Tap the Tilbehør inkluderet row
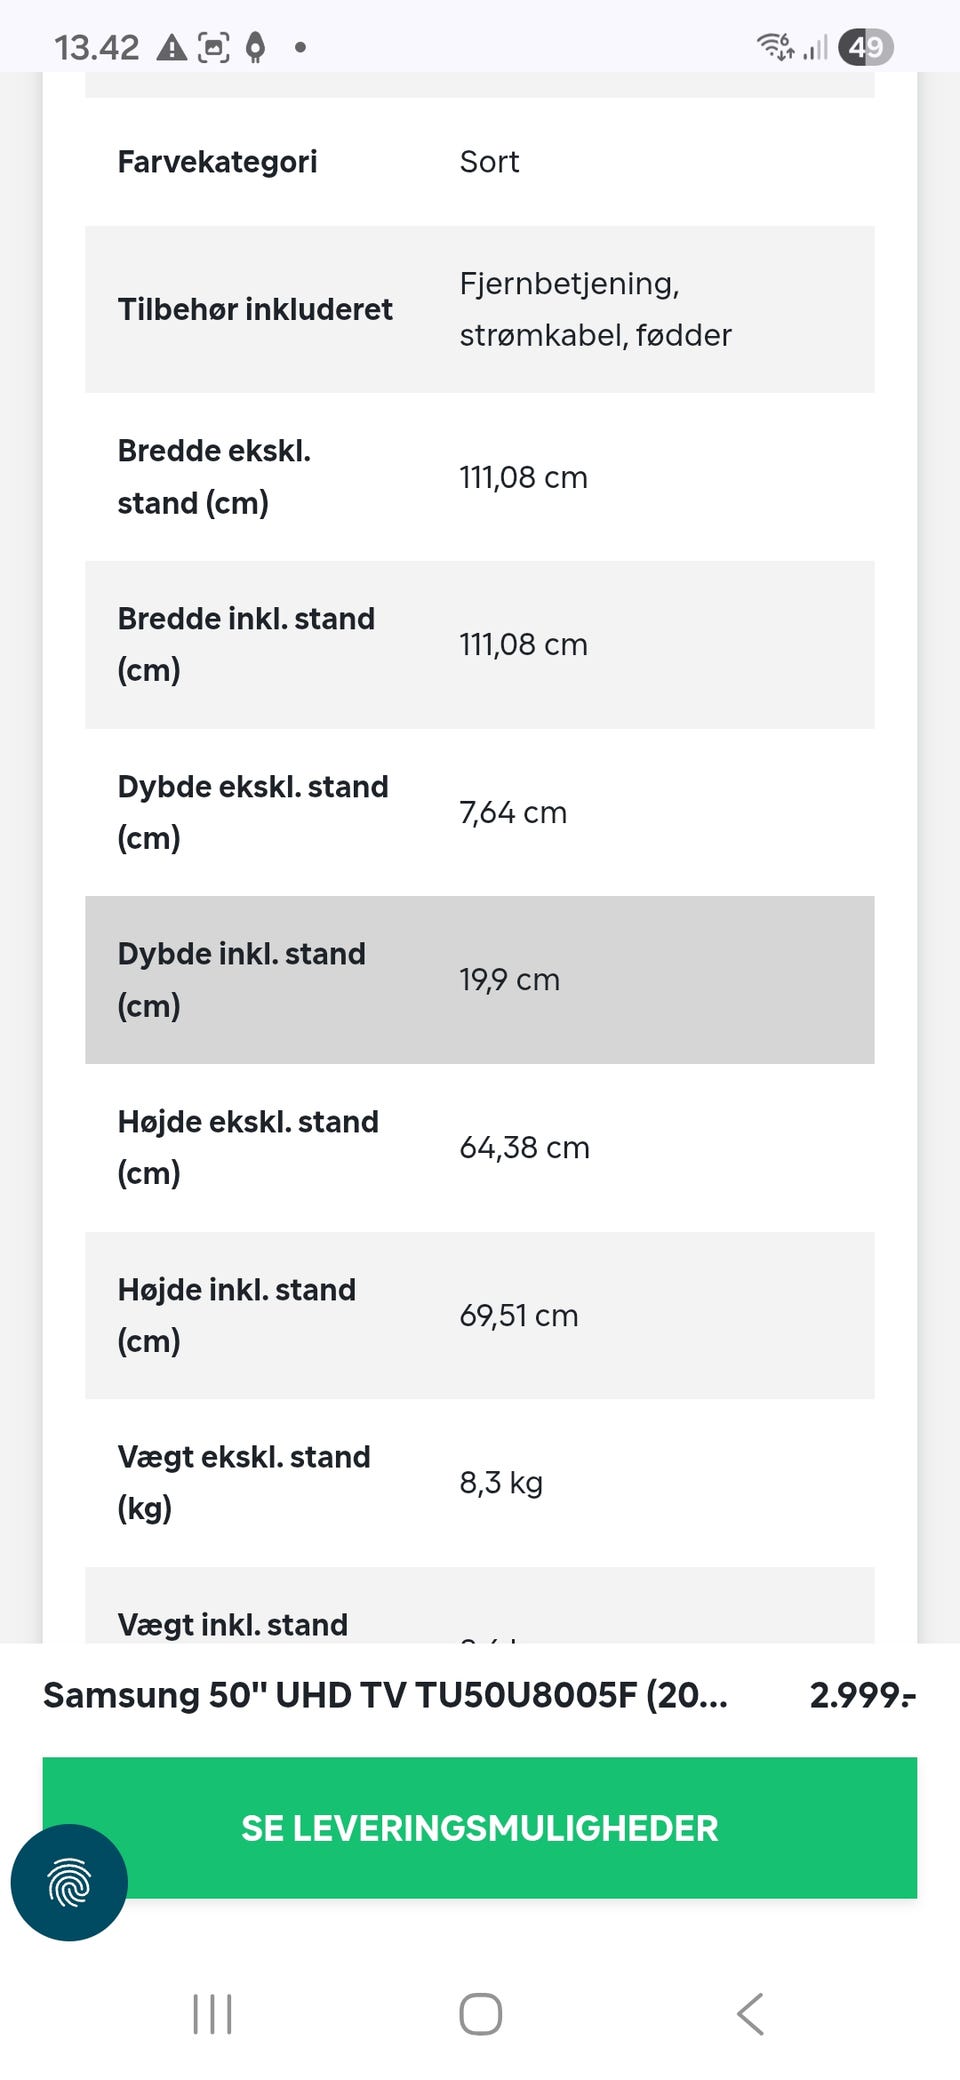 tap(480, 309)
